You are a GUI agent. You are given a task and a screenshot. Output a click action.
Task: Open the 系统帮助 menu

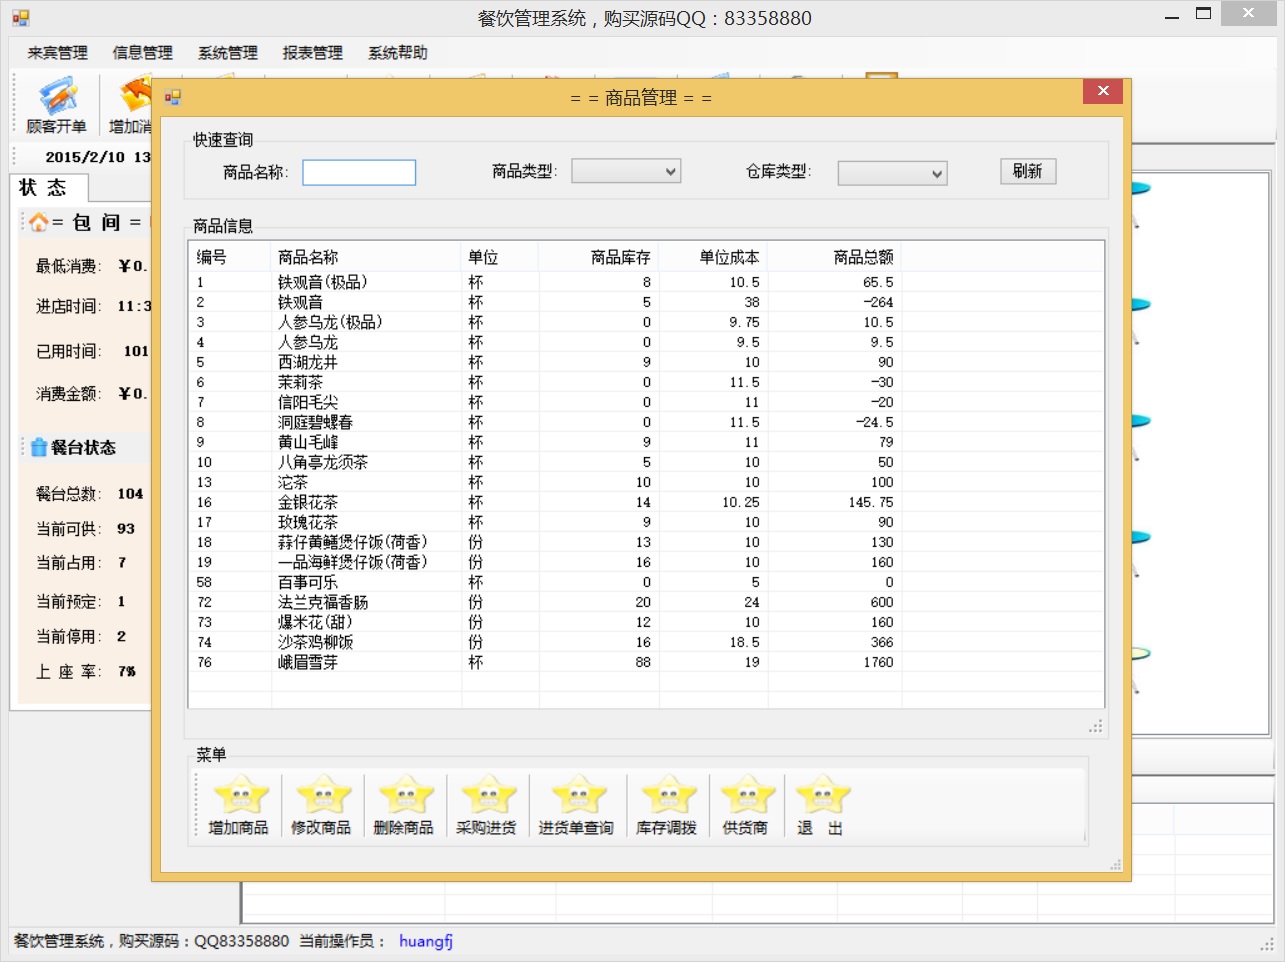tap(397, 53)
